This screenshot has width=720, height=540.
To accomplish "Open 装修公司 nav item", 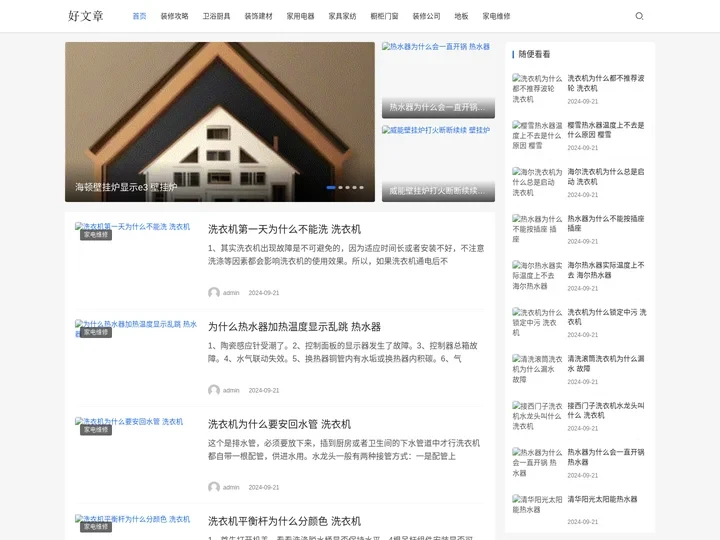I will pyautogui.click(x=426, y=16).
